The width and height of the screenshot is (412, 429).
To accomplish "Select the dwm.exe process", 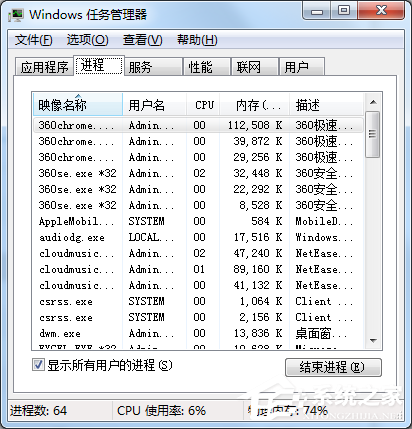I will click(x=198, y=333).
